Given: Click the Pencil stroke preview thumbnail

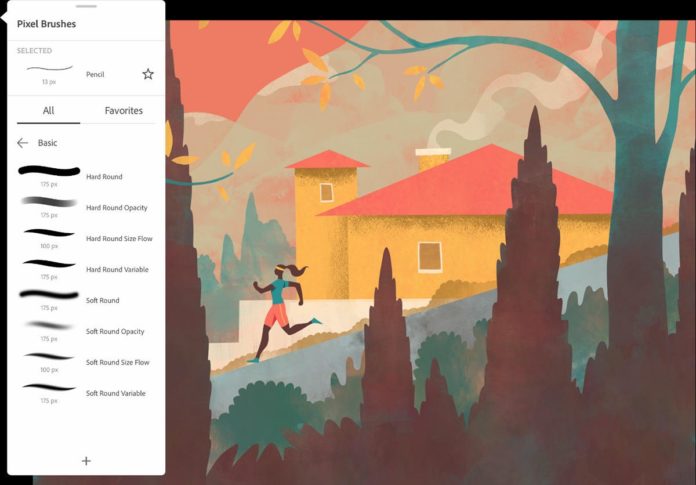Looking at the screenshot, I should click(49, 68).
